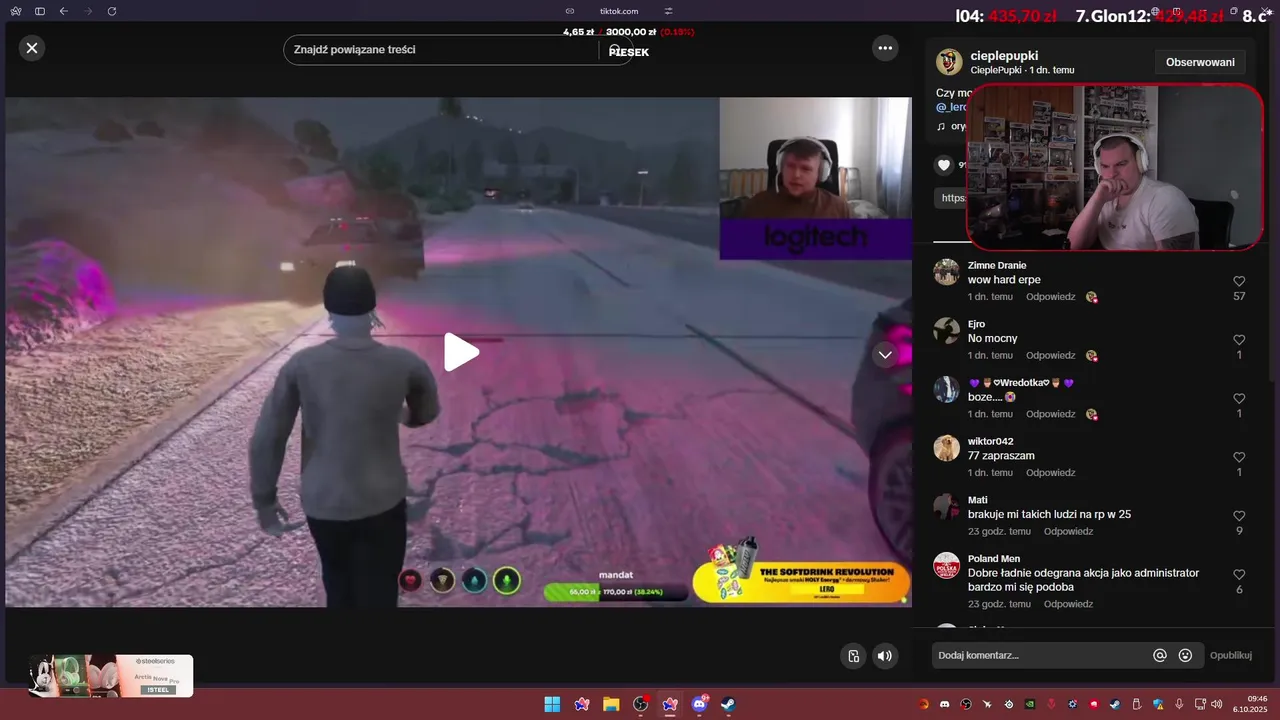Open the Discord tray icon
The image size is (1280, 720).
pos(945,704)
